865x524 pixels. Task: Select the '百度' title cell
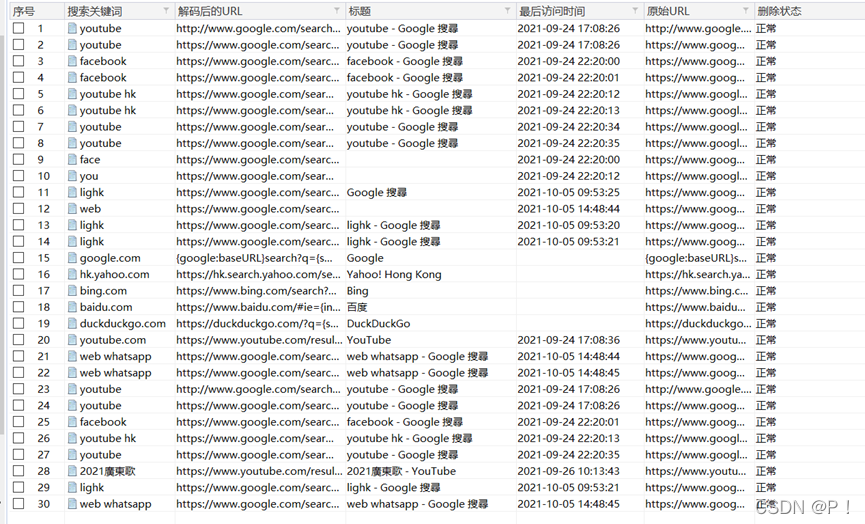click(x=357, y=307)
